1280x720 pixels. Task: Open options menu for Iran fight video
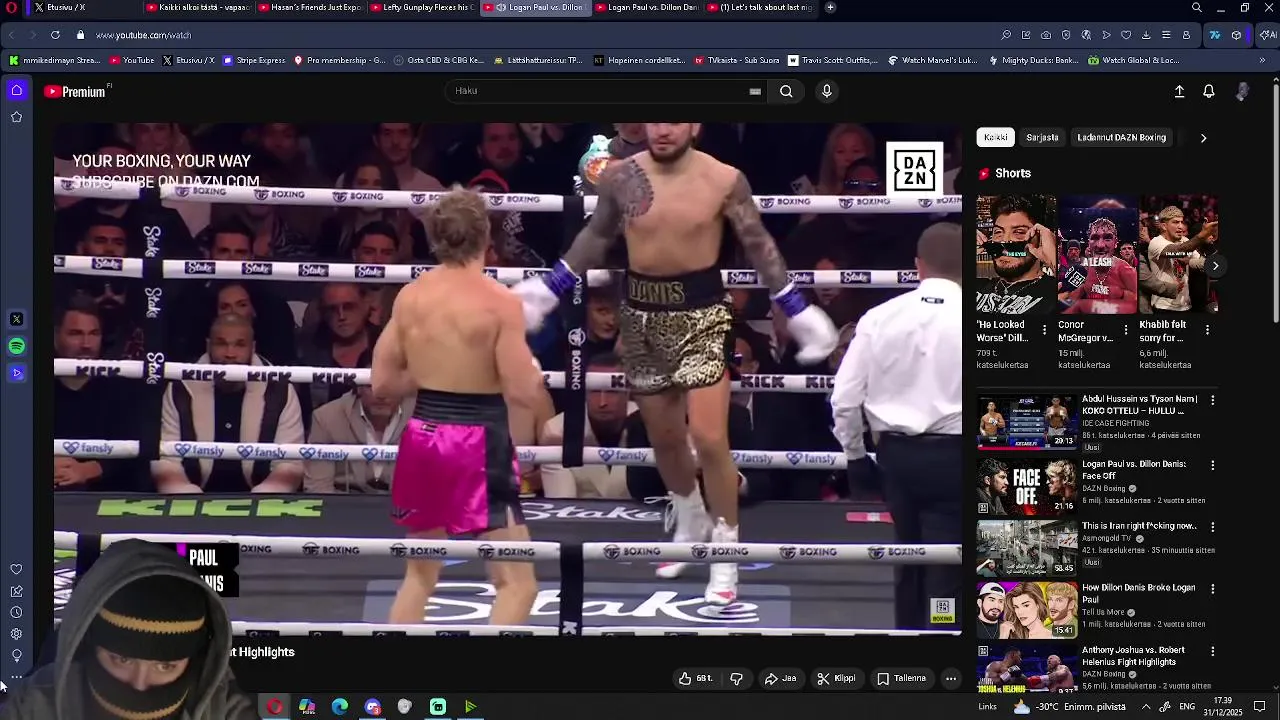pos(1213,527)
